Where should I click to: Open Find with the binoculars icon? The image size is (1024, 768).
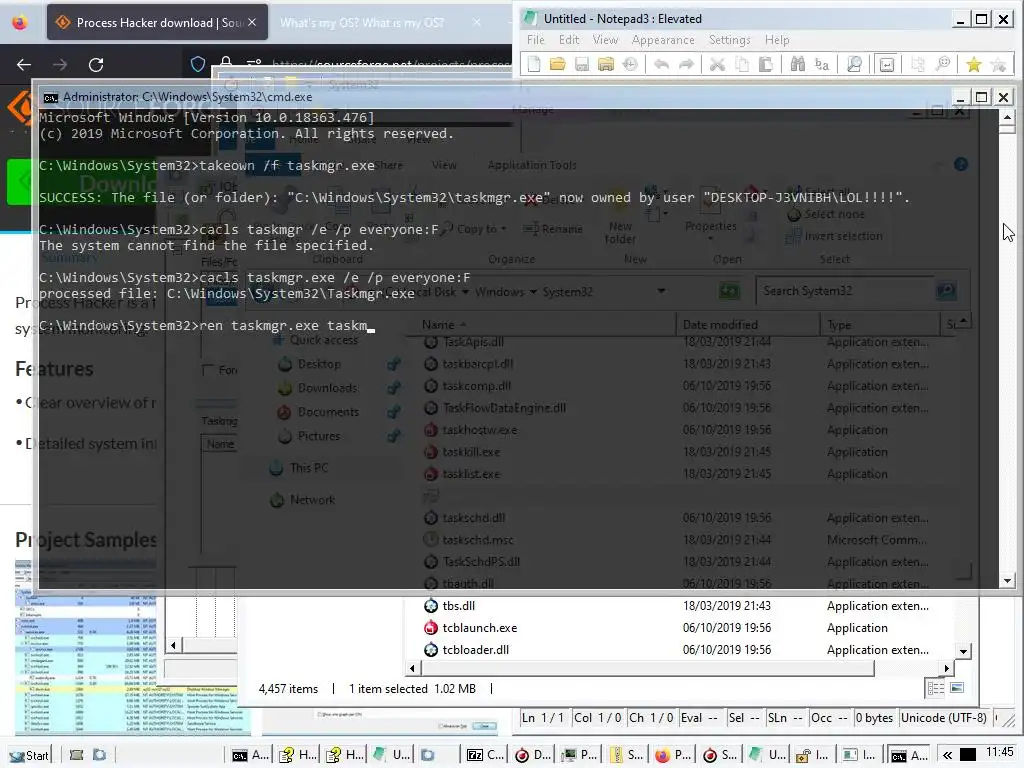[x=797, y=64]
